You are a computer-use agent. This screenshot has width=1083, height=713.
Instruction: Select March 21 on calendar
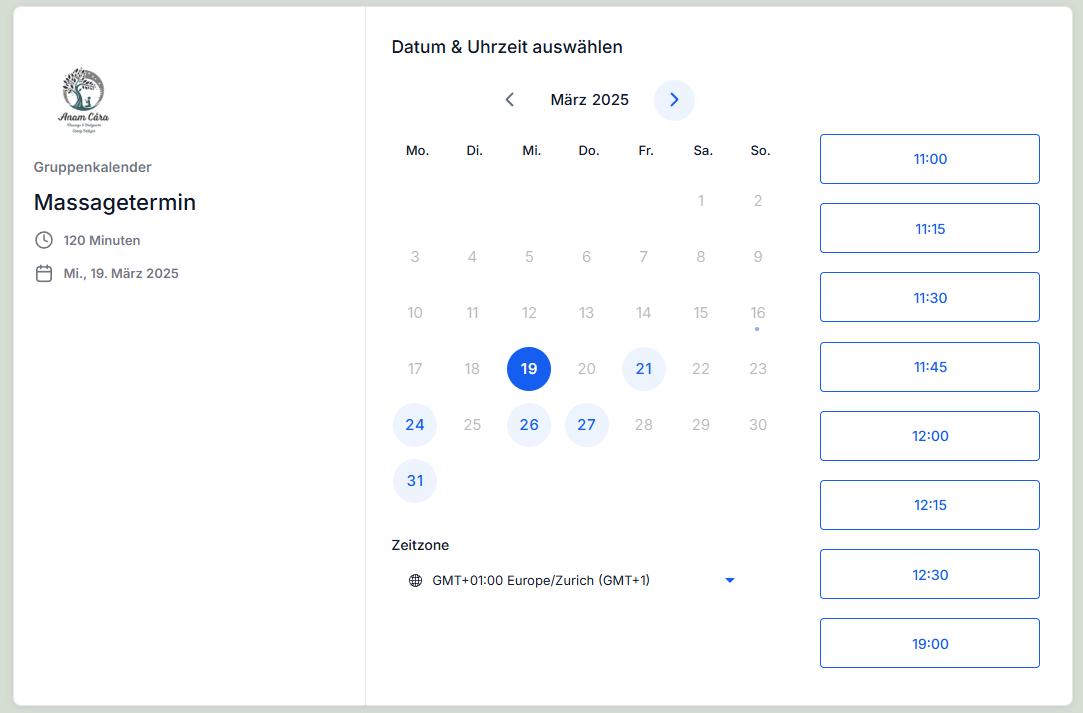click(x=644, y=369)
